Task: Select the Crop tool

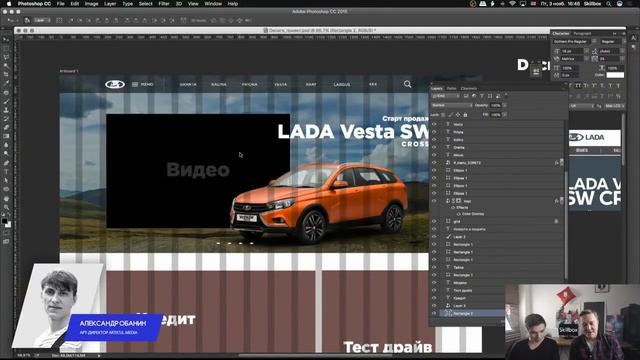Action: (x=6, y=74)
